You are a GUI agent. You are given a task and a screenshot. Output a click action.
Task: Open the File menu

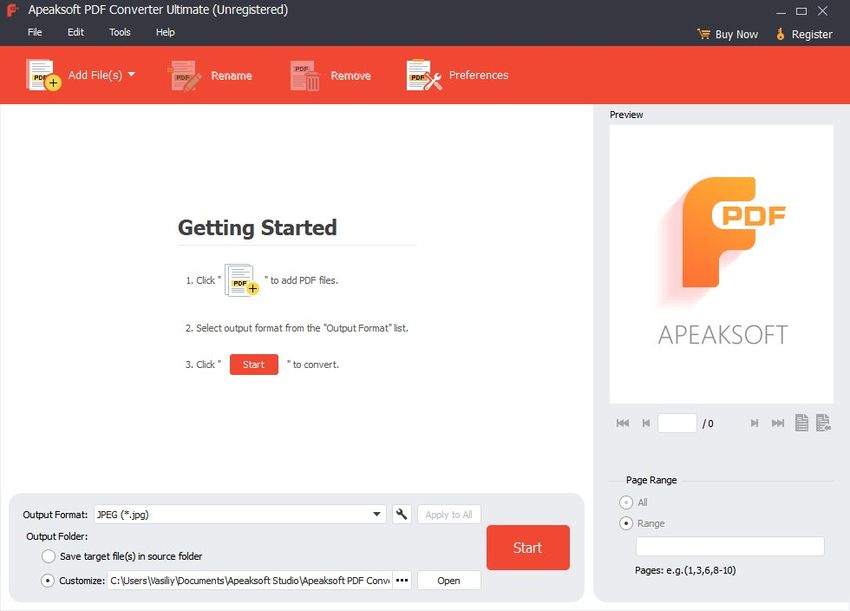tap(35, 33)
